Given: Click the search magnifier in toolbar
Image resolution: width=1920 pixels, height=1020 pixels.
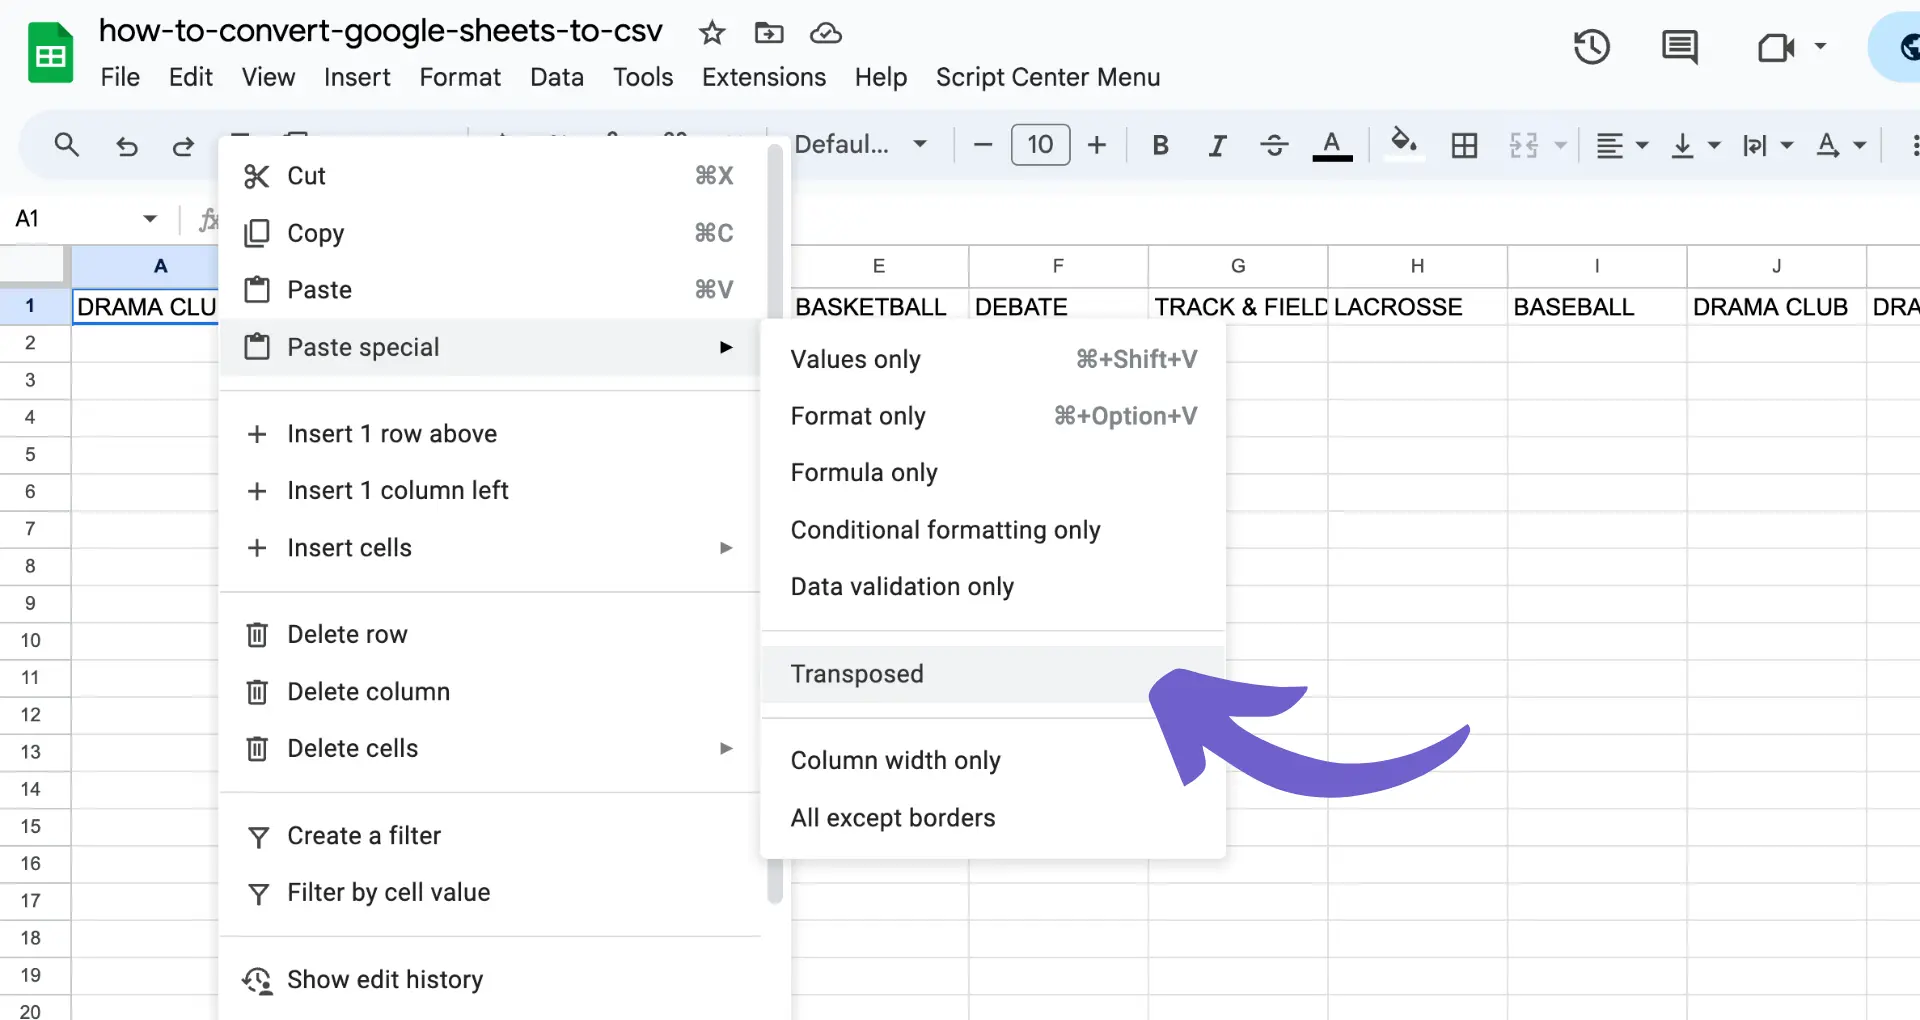Looking at the screenshot, I should click(x=67, y=145).
